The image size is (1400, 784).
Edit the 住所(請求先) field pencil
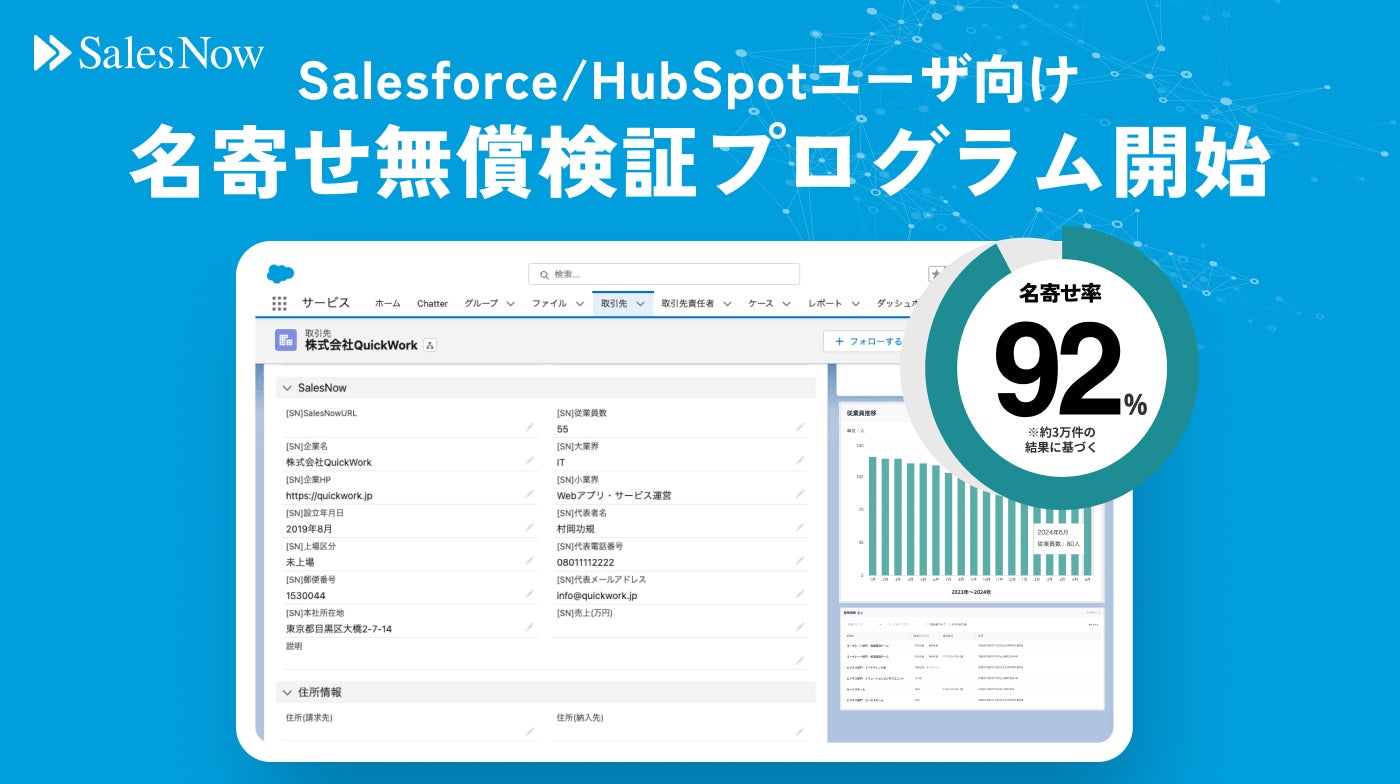pyautogui.click(x=530, y=732)
